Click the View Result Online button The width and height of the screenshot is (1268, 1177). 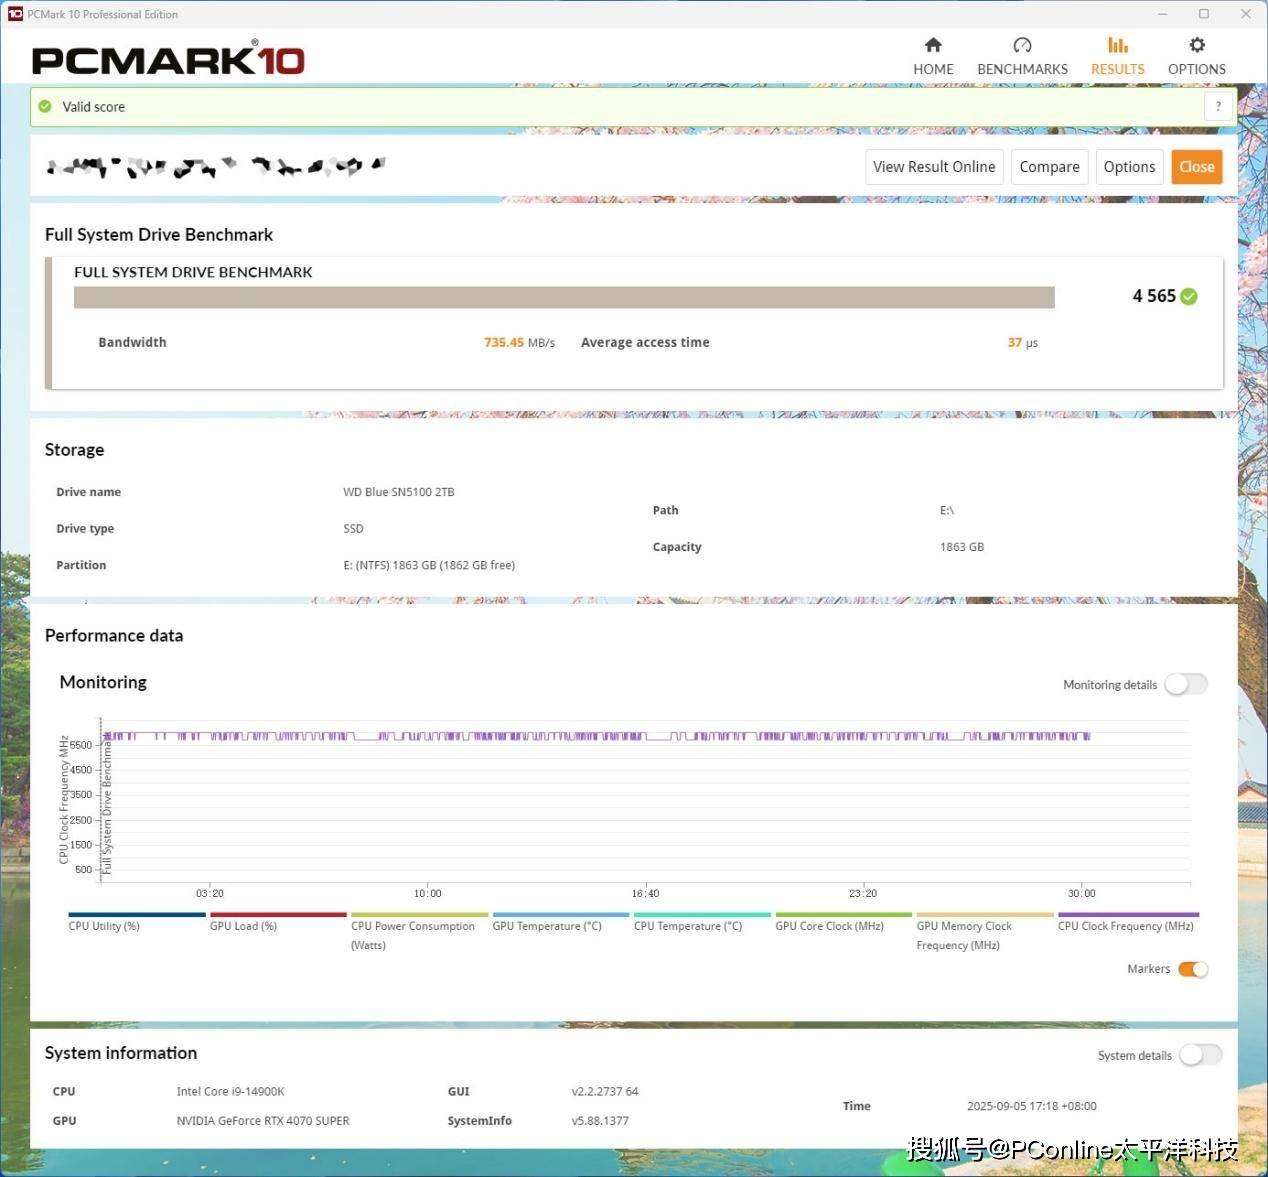(934, 167)
